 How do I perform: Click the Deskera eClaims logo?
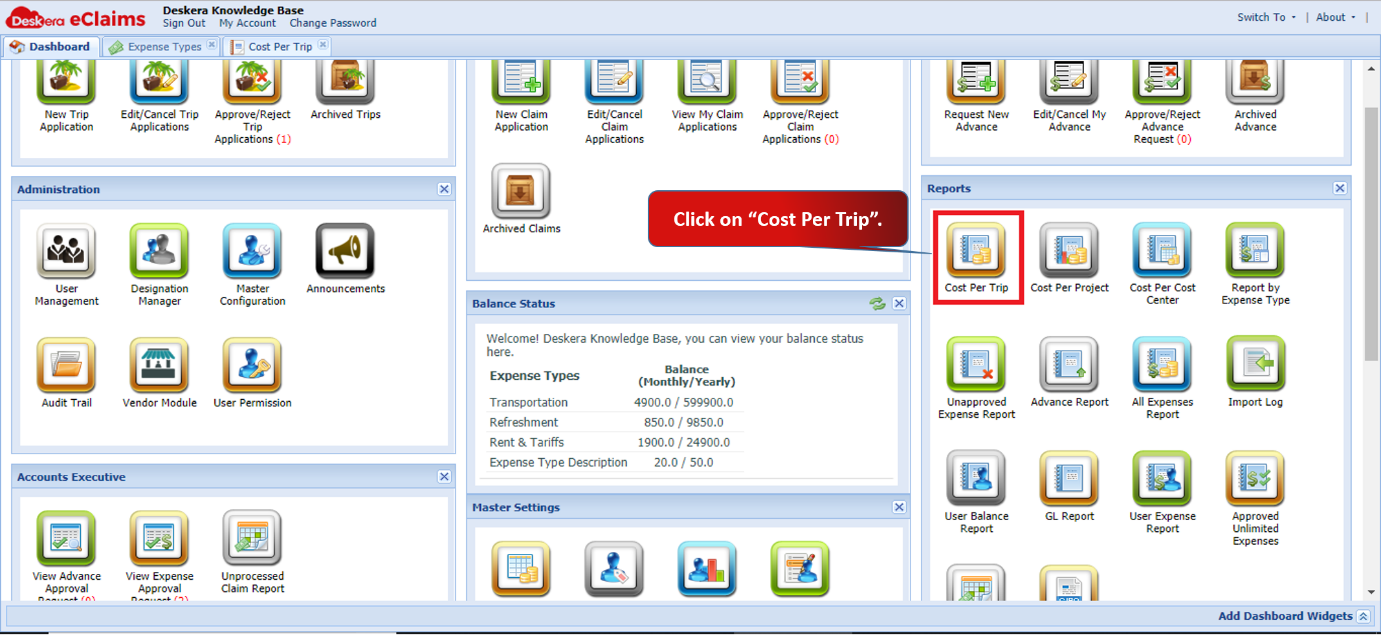(x=76, y=17)
